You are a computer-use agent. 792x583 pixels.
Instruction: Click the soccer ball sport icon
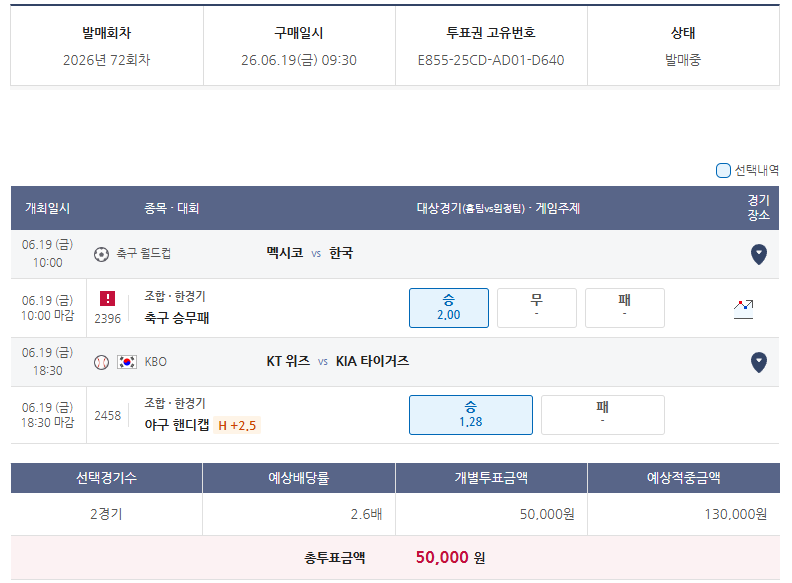point(102,254)
